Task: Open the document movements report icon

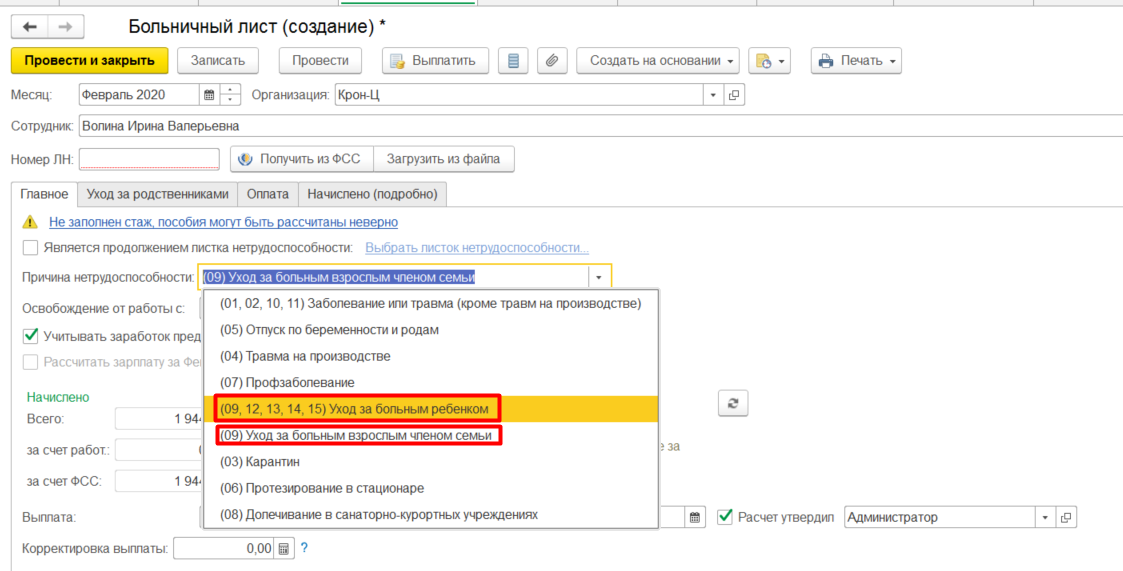Action: pyautogui.click(x=512, y=61)
